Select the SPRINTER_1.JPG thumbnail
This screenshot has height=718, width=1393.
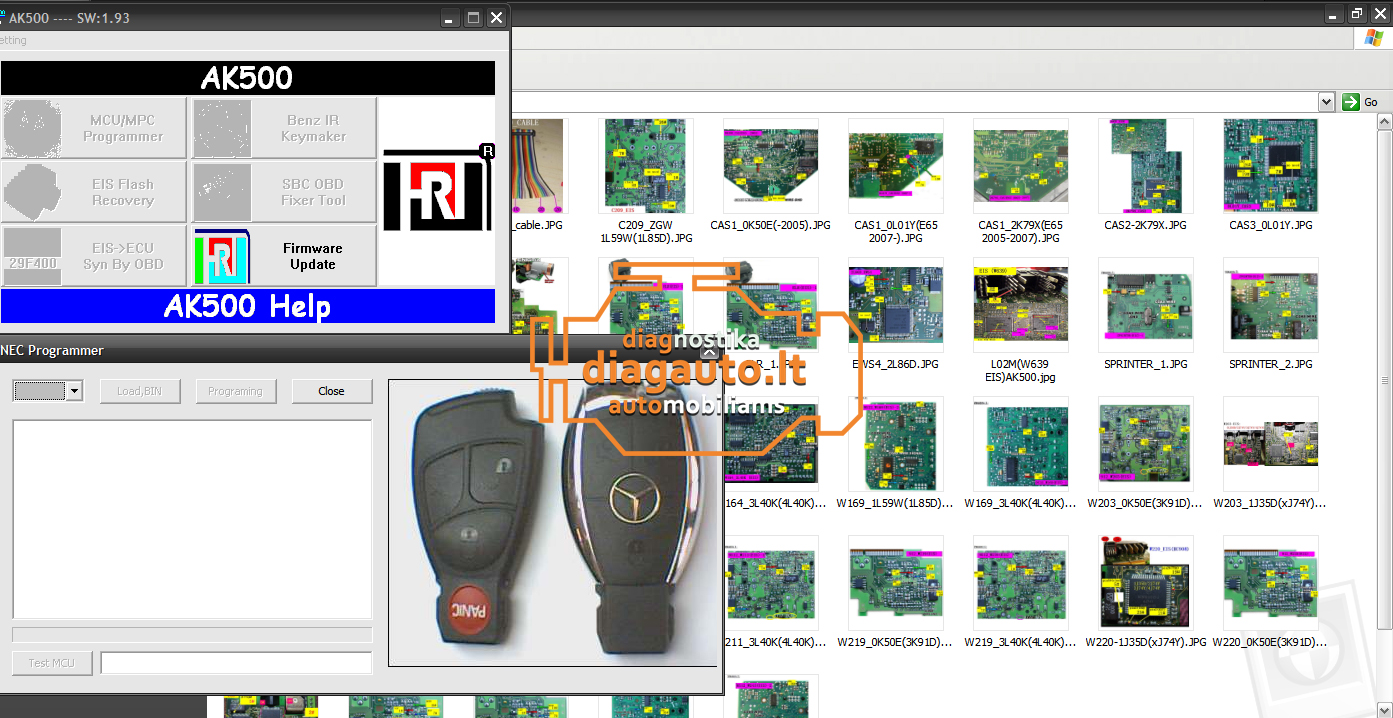coord(1145,305)
